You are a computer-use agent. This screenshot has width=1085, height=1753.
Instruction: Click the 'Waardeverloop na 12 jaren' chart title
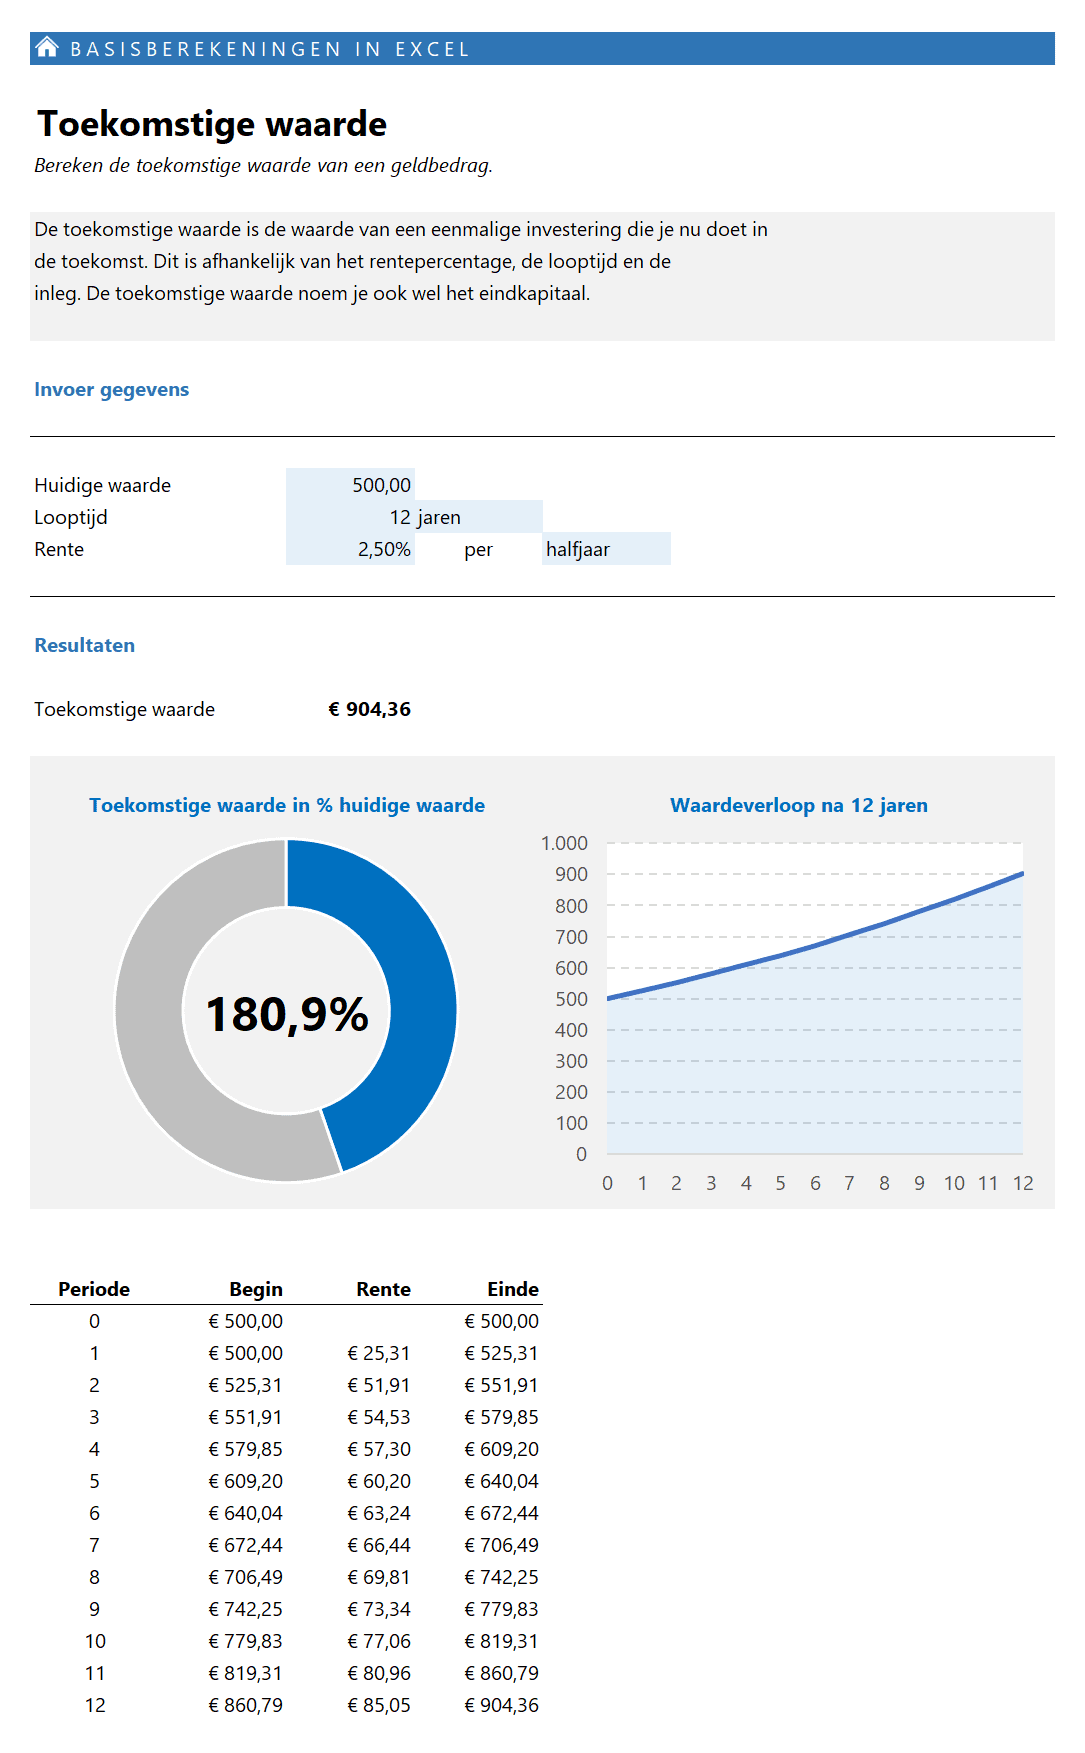pyautogui.click(x=798, y=805)
